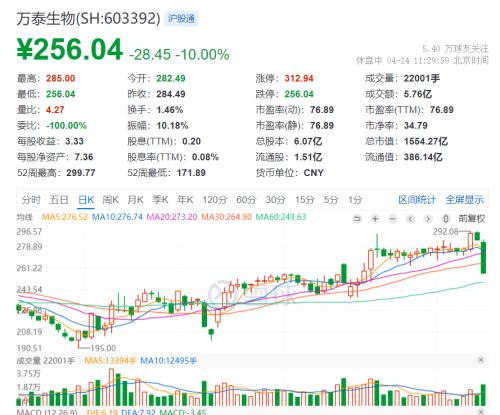Click the current price ¥256.04
This screenshot has height=415, width=500.
pos(70,50)
